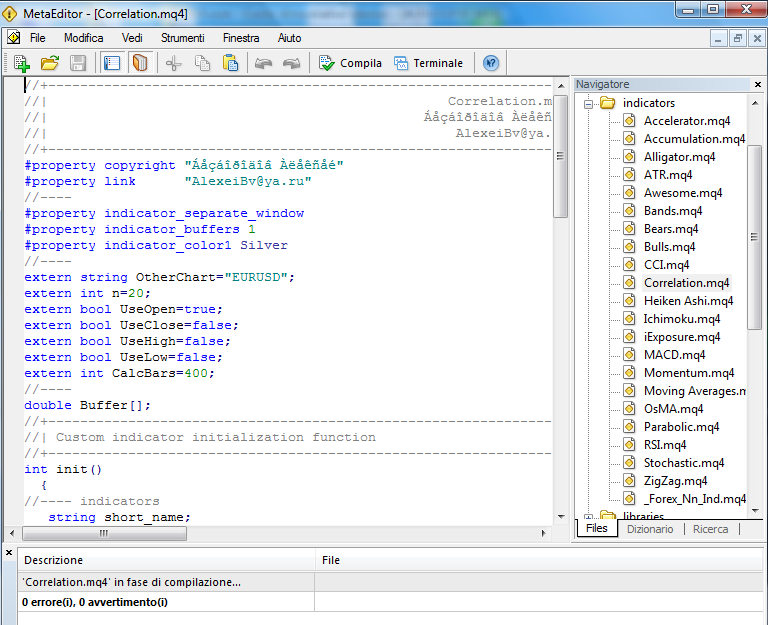The height and width of the screenshot is (625, 768).
Task: Click the New file toolbar icon
Action: 22,63
